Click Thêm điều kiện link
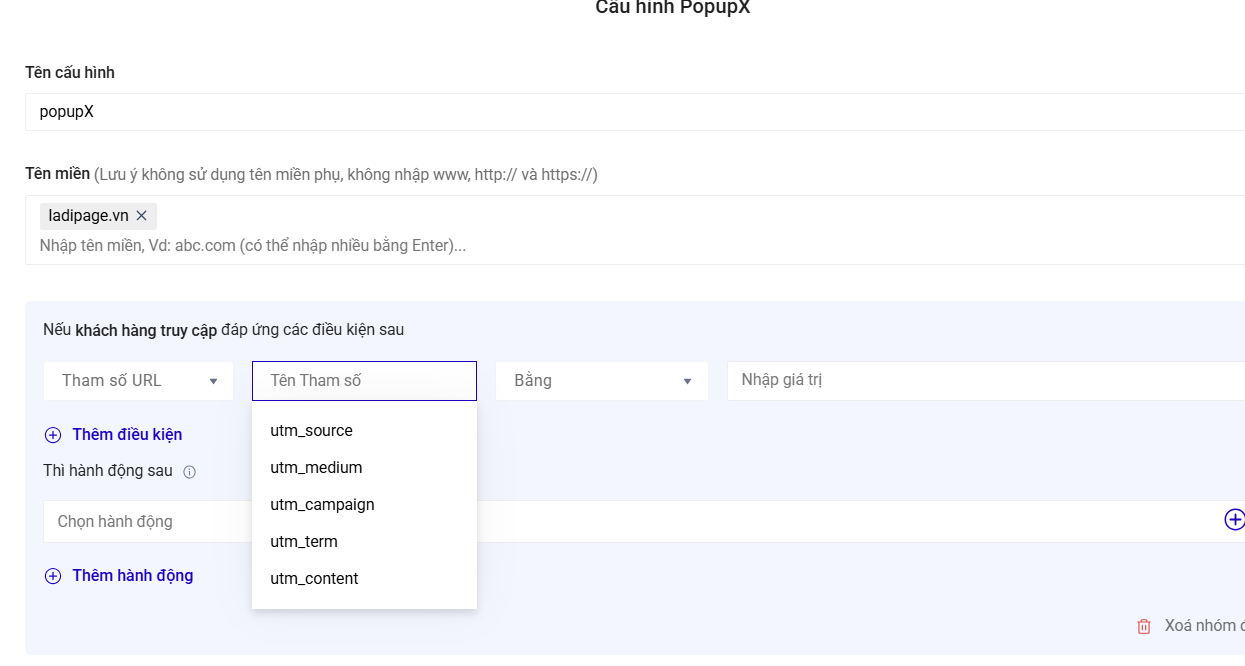 (x=127, y=435)
